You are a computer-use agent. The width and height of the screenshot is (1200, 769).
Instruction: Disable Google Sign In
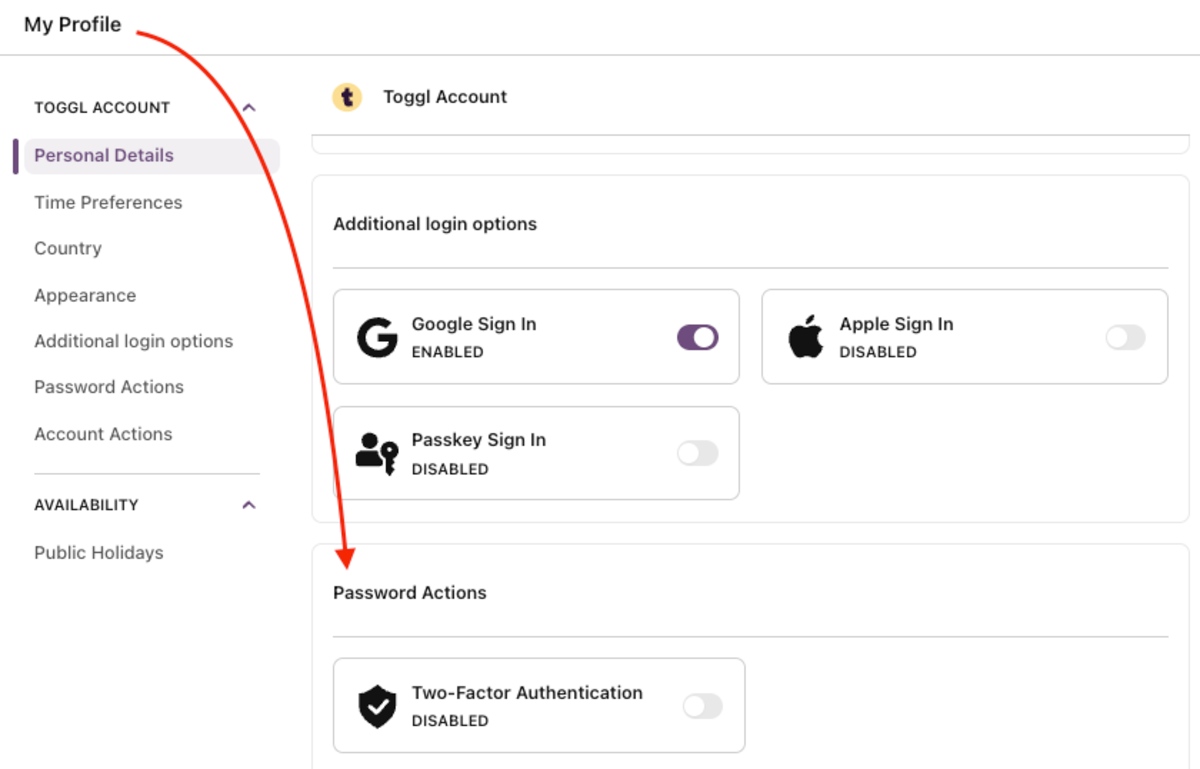coord(696,337)
